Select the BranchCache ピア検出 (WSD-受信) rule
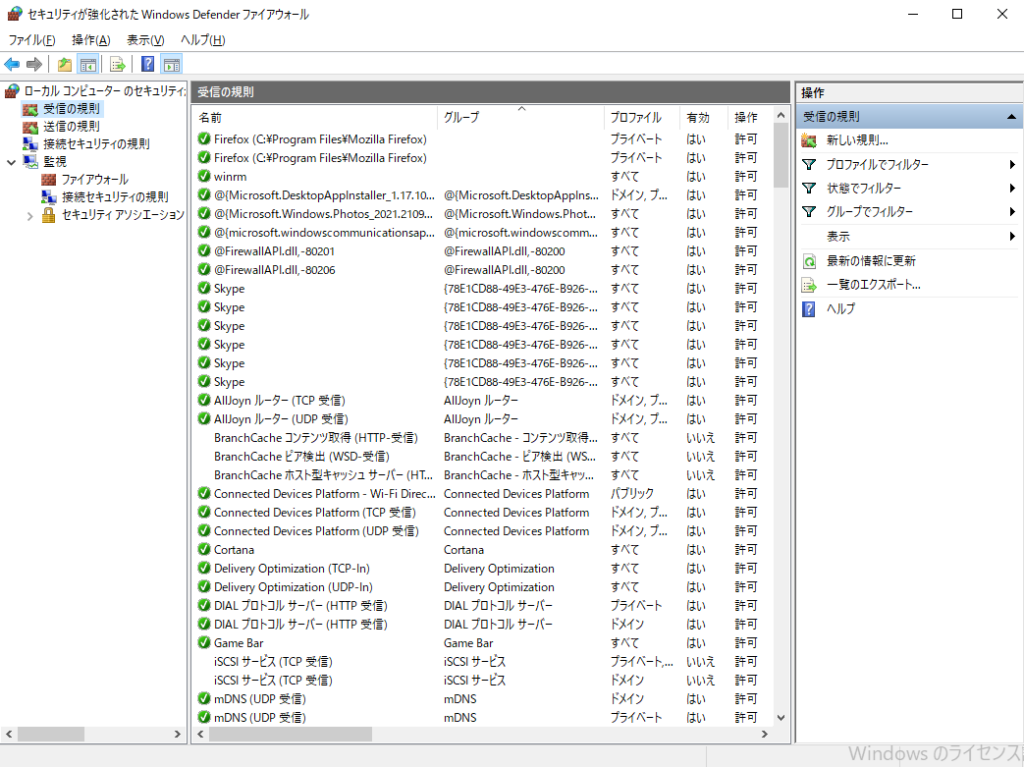The image size is (1024, 767). [483, 457]
